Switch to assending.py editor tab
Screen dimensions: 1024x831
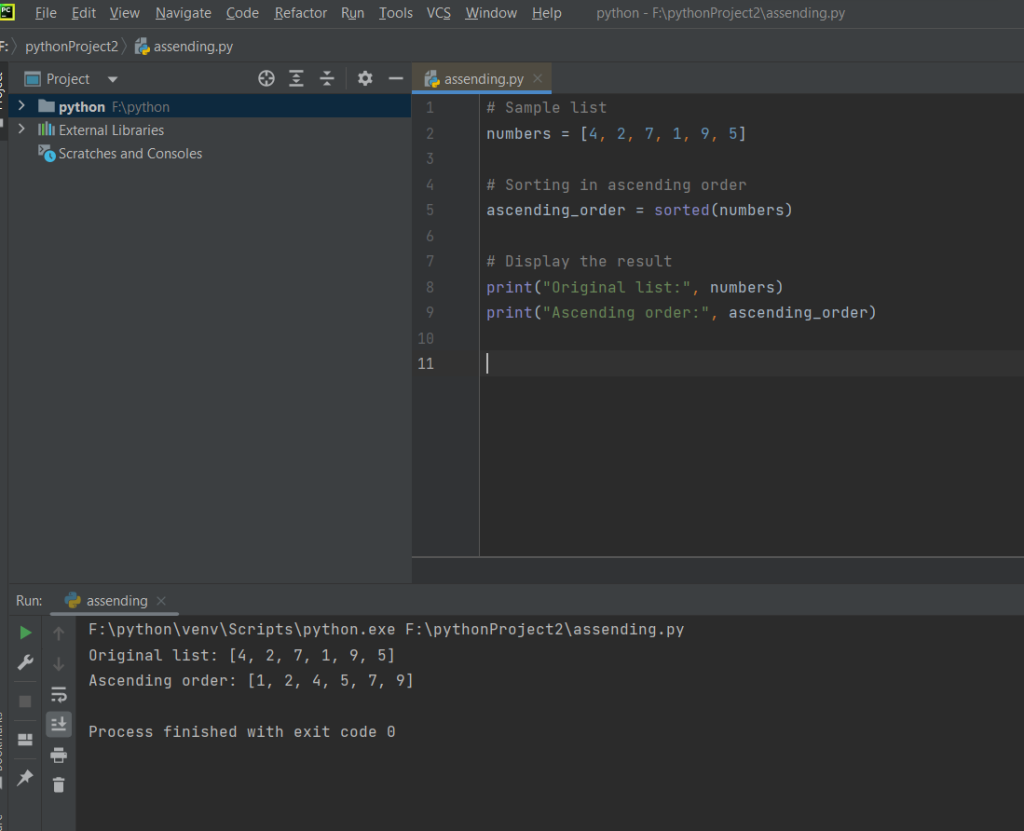click(x=484, y=79)
